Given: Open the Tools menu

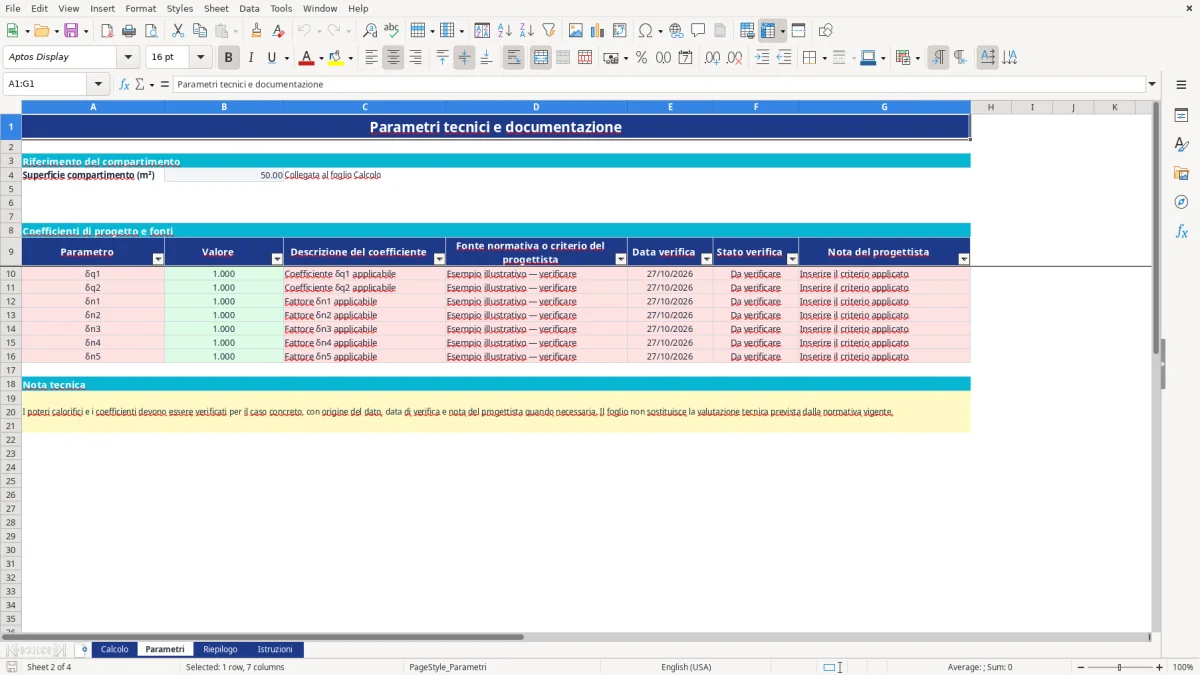Looking at the screenshot, I should point(281,8).
